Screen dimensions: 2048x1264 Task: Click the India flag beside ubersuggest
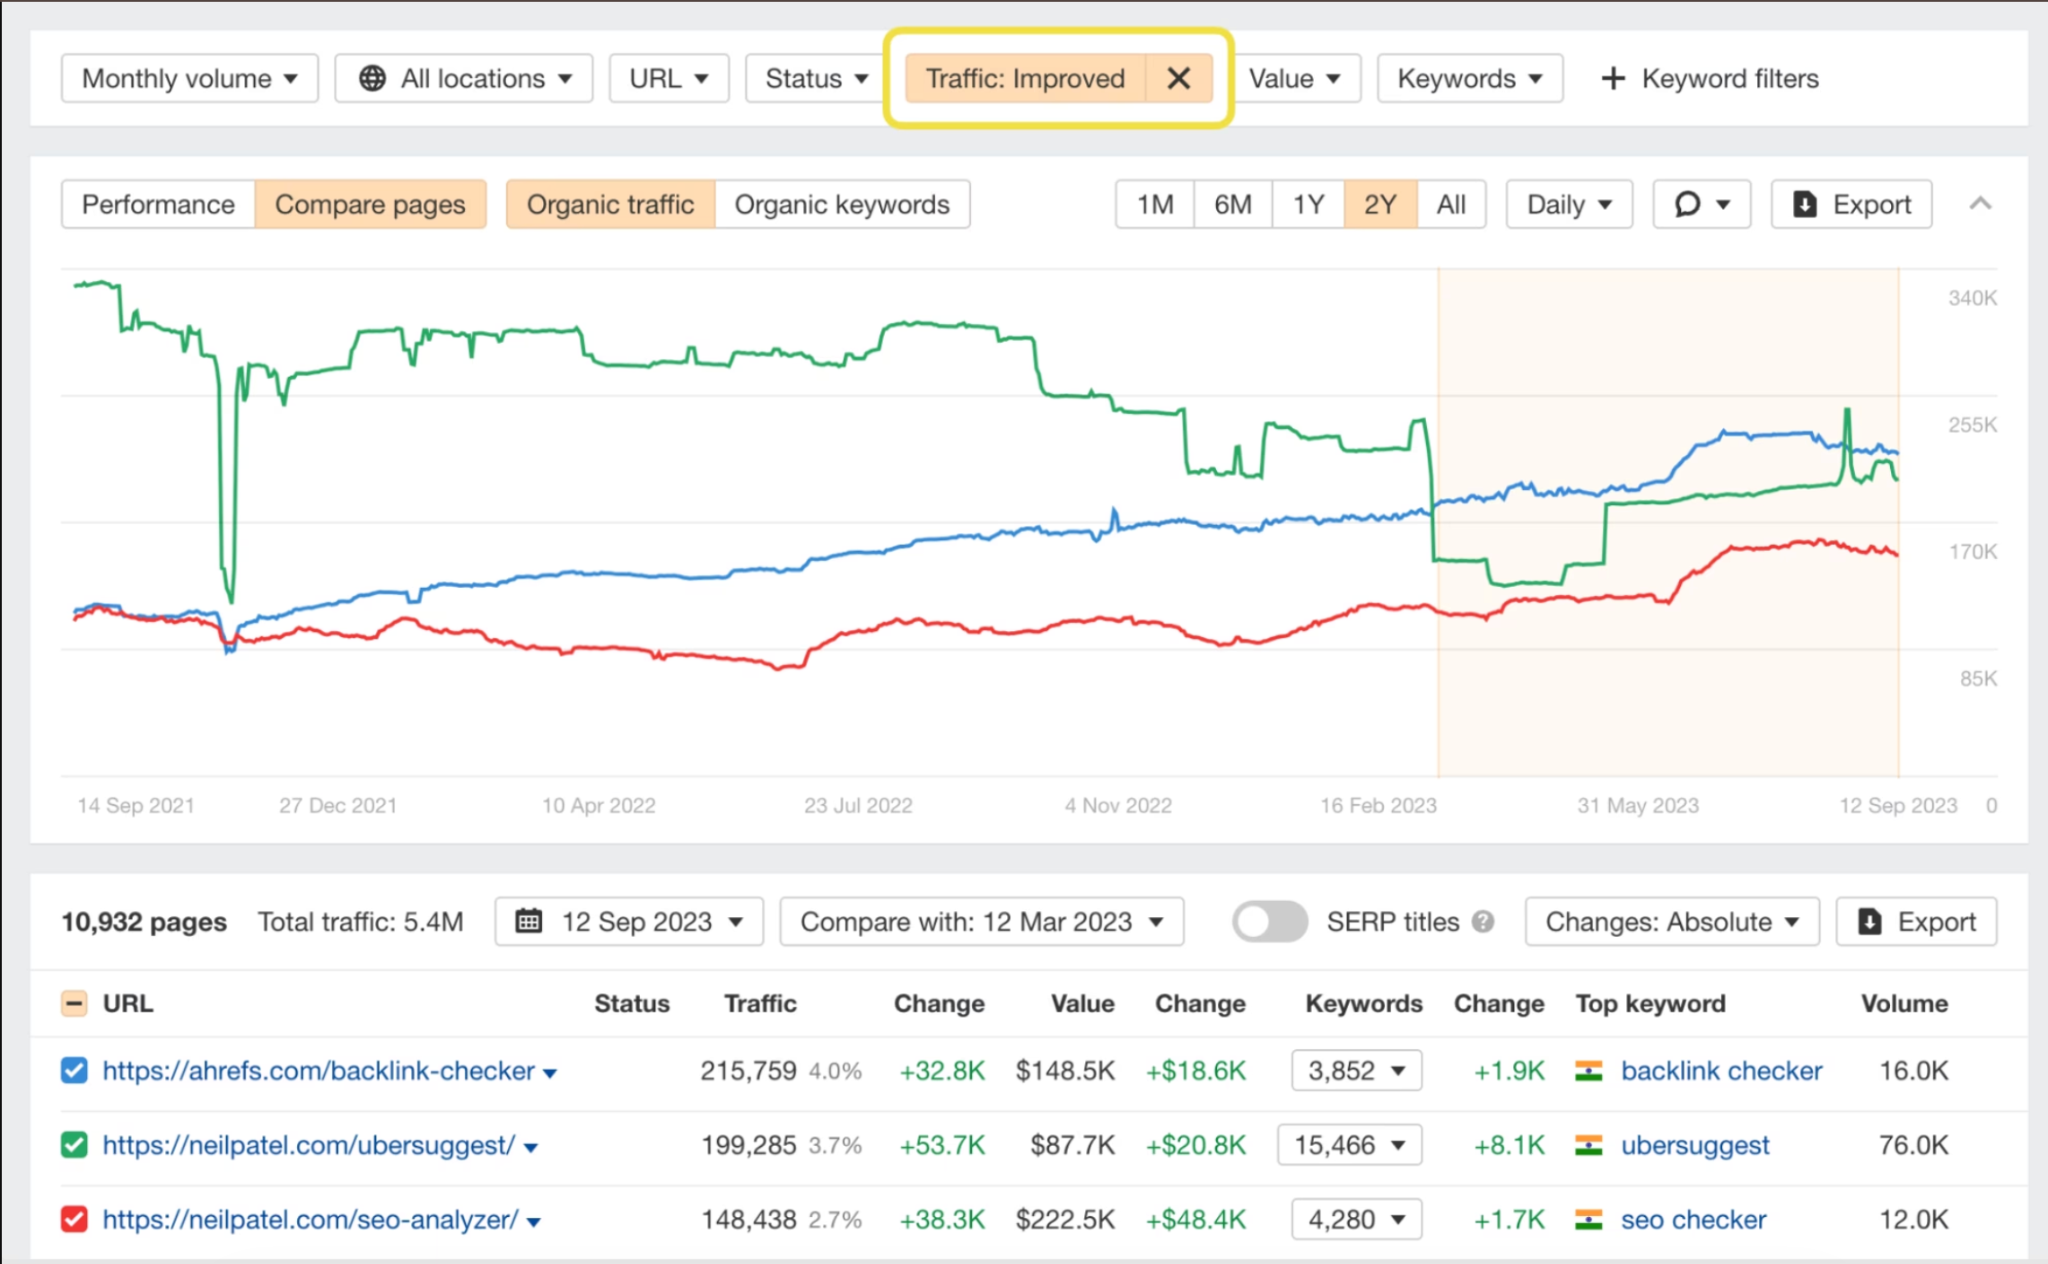click(x=1588, y=1145)
